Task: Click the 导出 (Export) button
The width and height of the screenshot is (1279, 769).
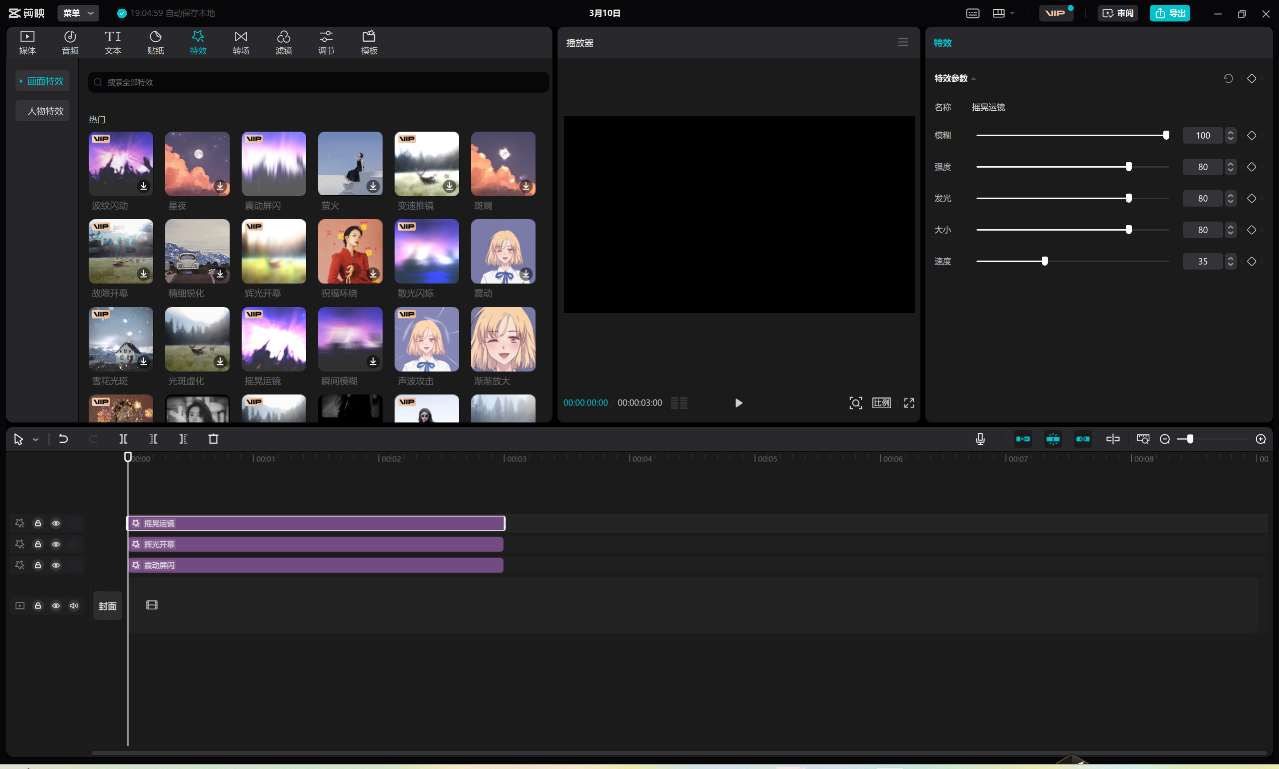Action: point(1170,13)
